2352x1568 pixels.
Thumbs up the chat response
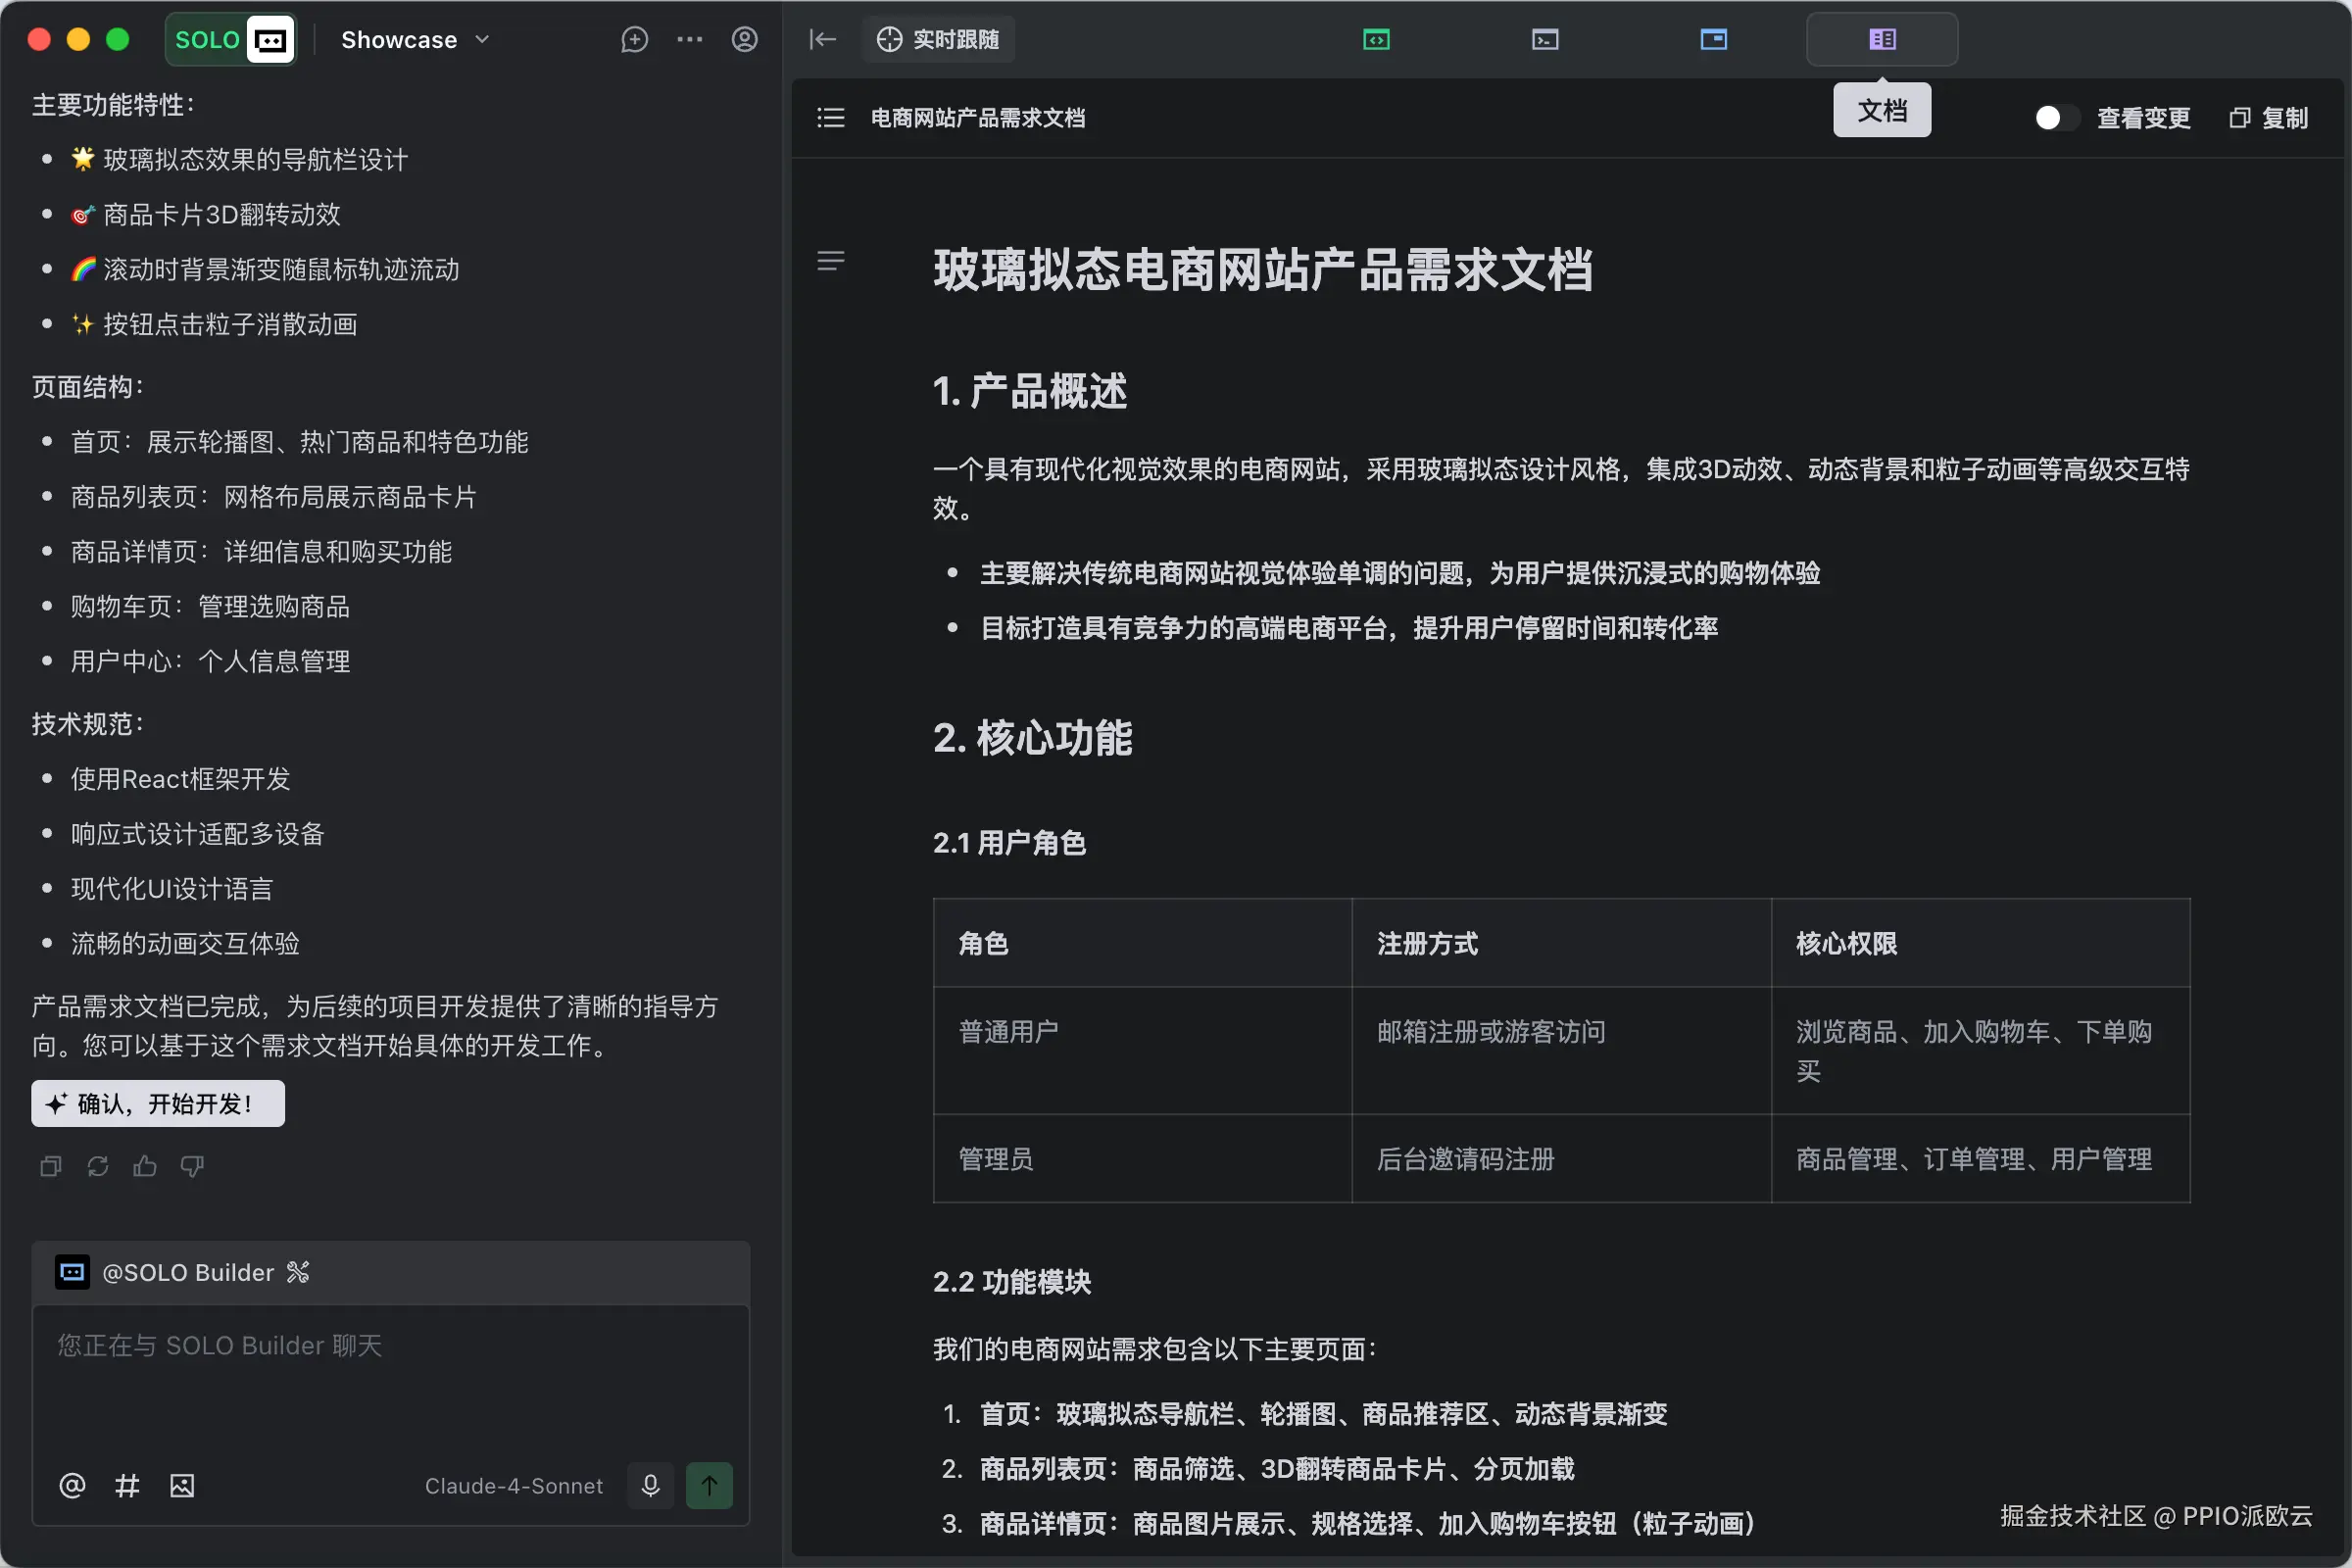click(145, 1166)
